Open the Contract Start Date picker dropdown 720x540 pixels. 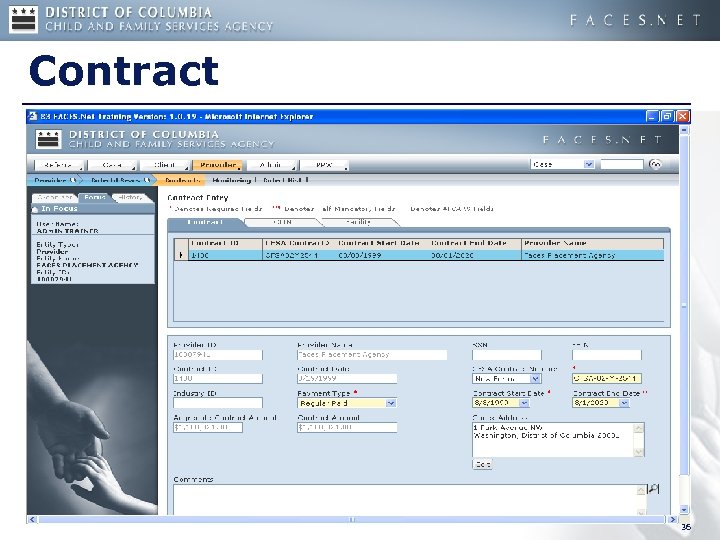coord(524,403)
